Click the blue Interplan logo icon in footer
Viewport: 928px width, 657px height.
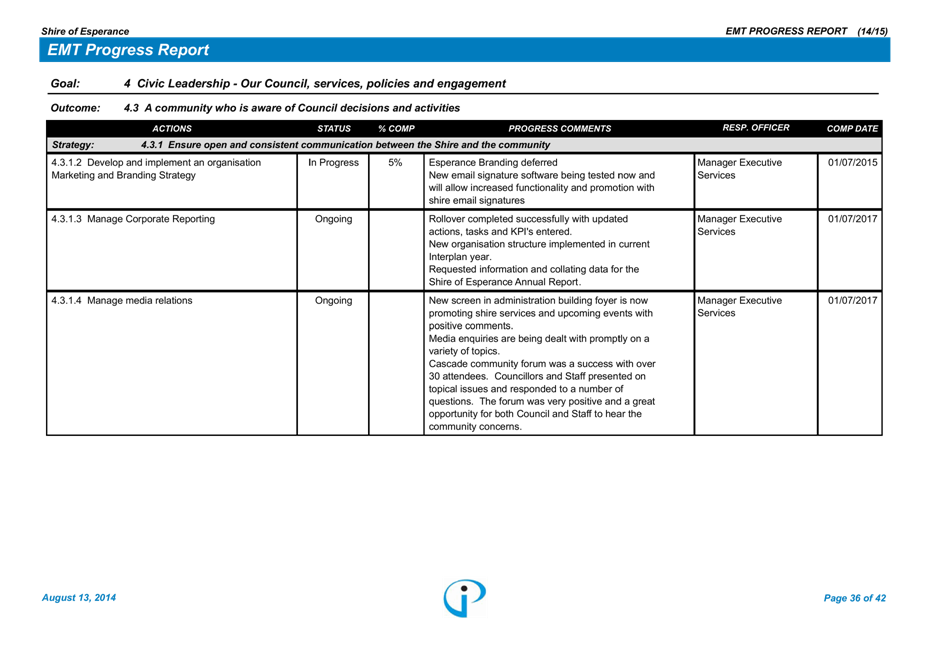[x=465, y=598]
